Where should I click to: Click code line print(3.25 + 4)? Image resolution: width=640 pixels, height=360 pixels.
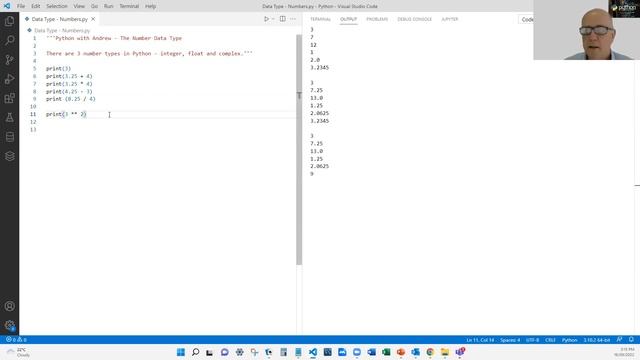(x=69, y=76)
